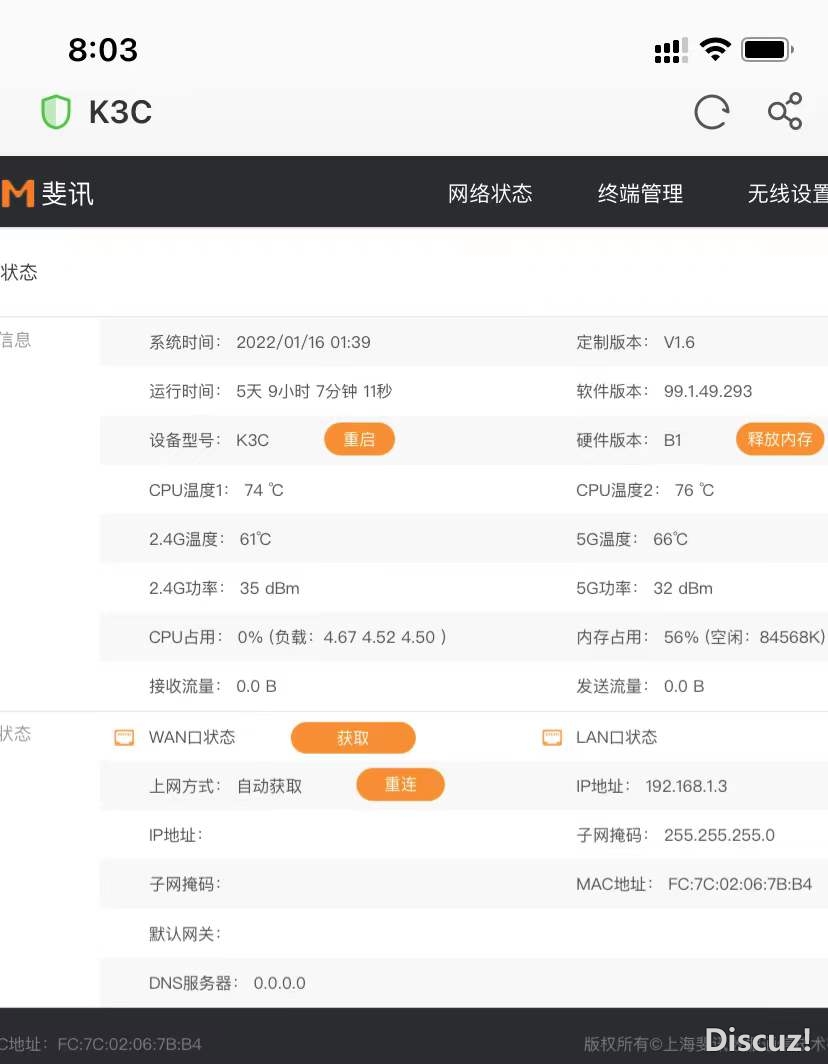Click the 释放内存 button

pyautogui.click(x=780, y=440)
